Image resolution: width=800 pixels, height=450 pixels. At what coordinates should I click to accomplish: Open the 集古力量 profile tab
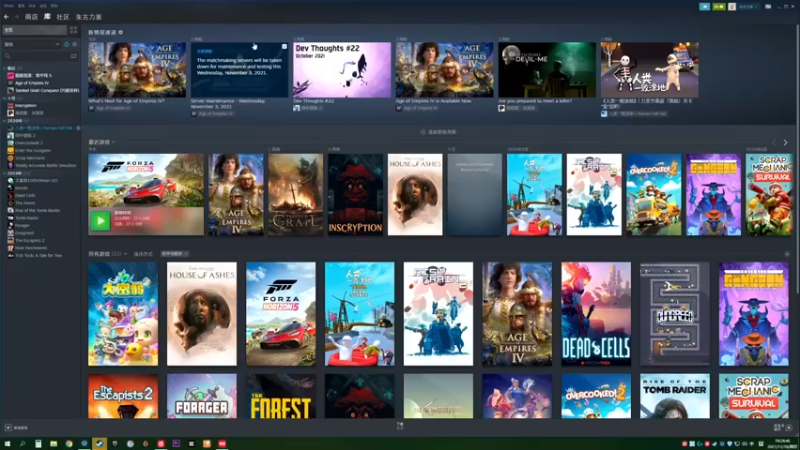tap(89, 17)
